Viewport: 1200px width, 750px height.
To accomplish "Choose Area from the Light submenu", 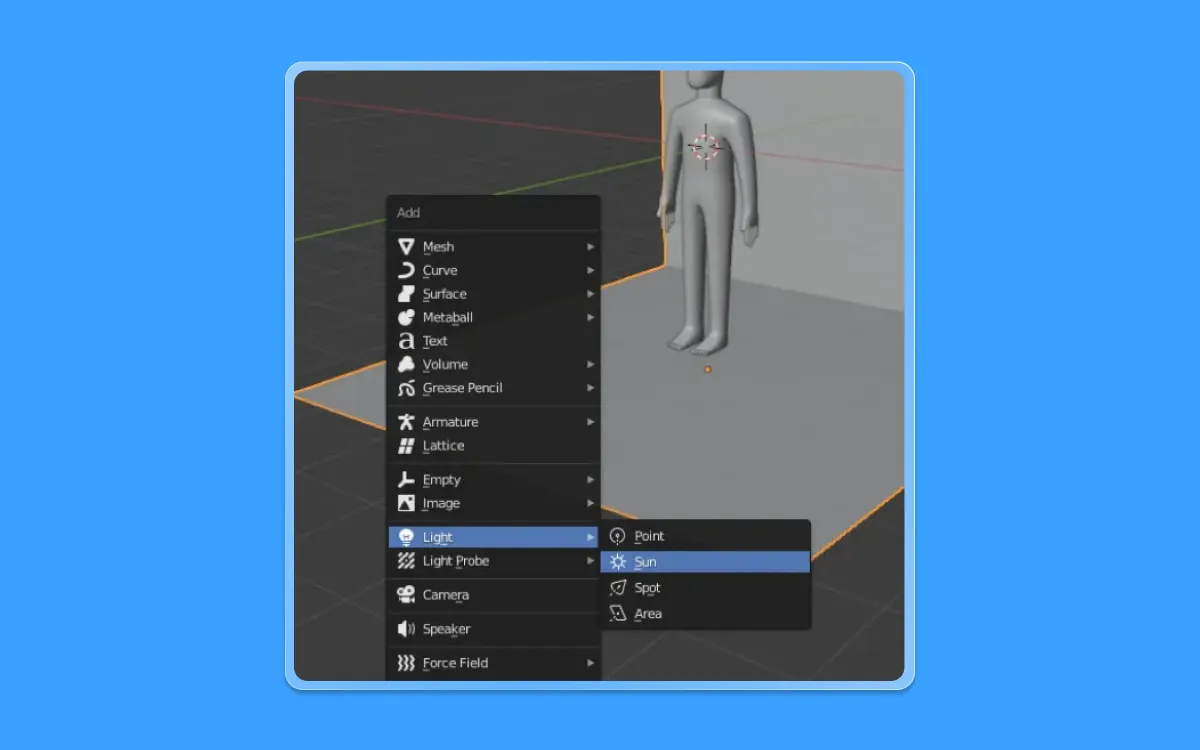I will point(705,614).
